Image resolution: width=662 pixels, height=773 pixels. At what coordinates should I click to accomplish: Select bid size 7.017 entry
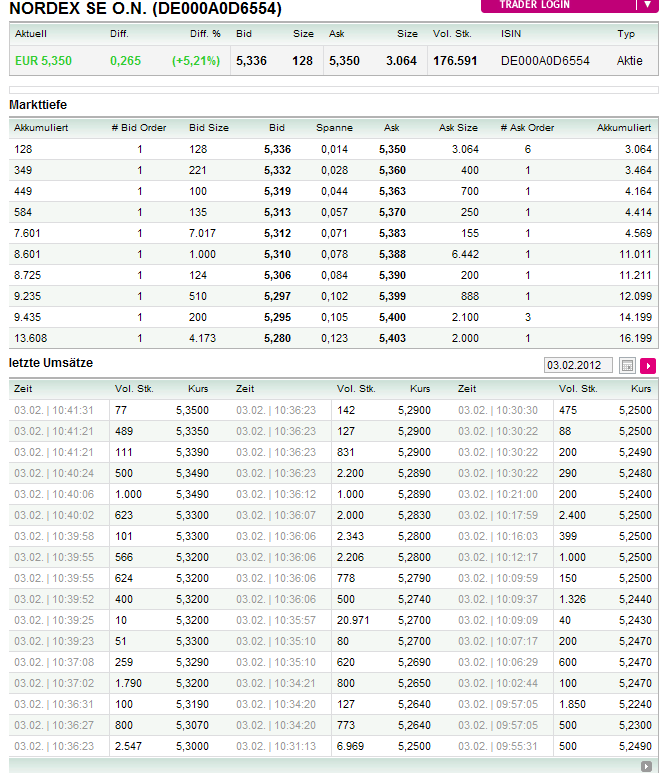202,233
